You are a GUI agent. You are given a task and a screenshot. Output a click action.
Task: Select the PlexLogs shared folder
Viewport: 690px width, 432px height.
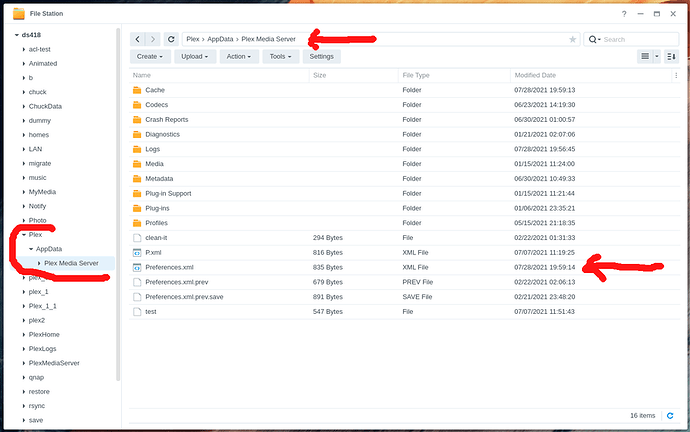point(43,349)
